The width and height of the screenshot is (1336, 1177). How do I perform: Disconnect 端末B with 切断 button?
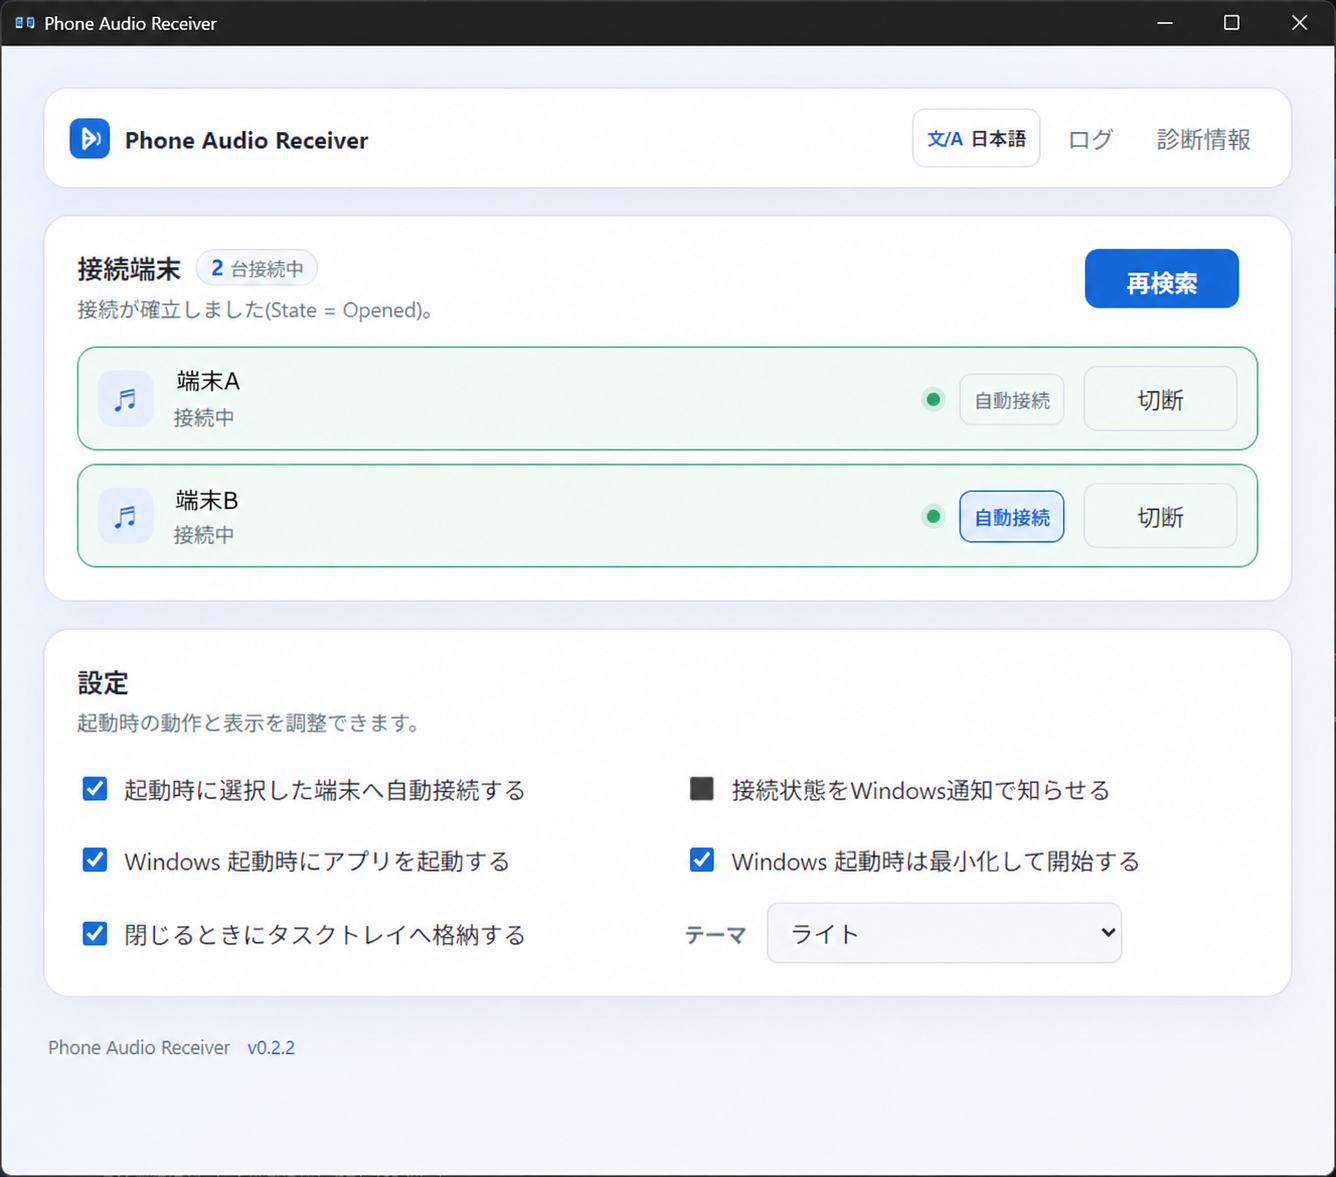[x=1160, y=516]
